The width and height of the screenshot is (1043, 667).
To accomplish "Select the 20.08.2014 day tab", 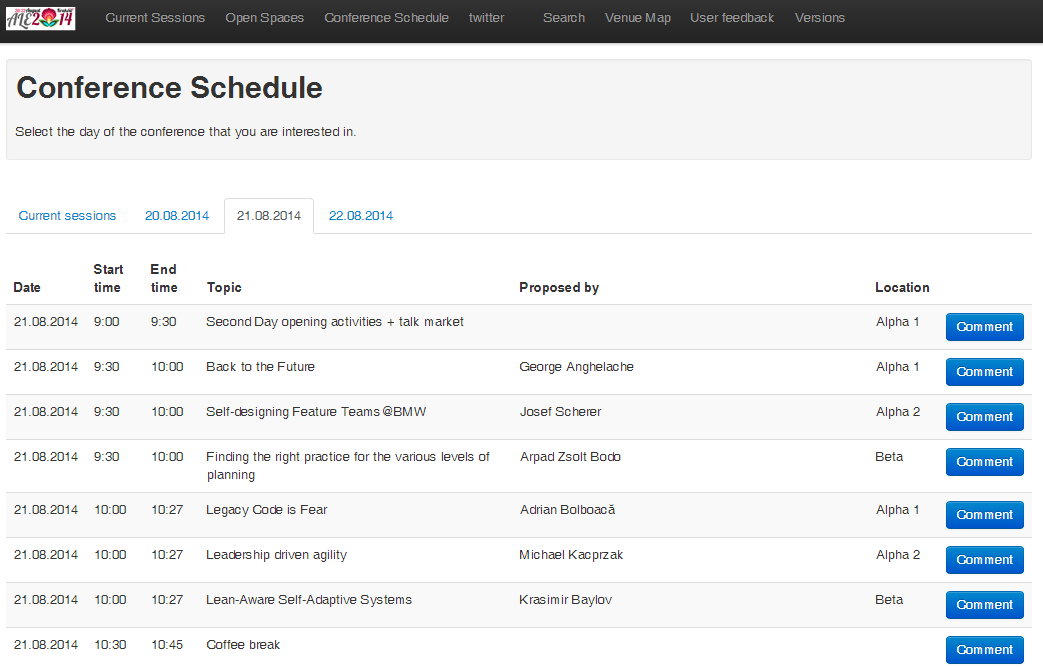I will (x=177, y=216).
